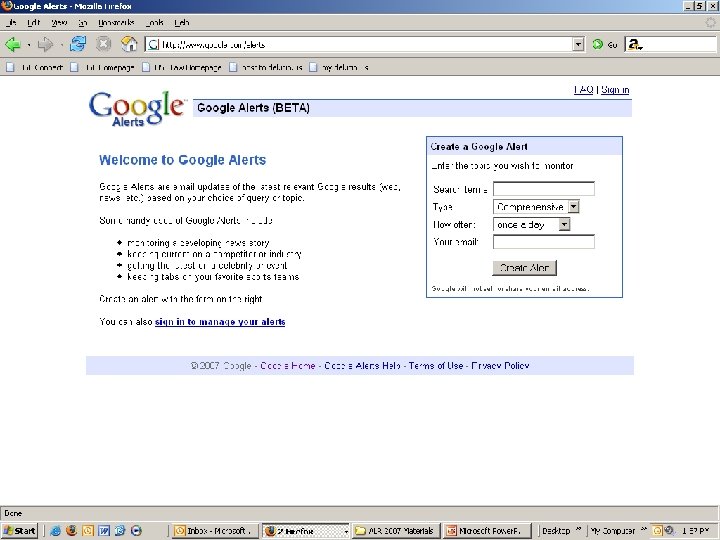Open the Bookmarks menu
The image size is (720, 540).
point(116,22)
